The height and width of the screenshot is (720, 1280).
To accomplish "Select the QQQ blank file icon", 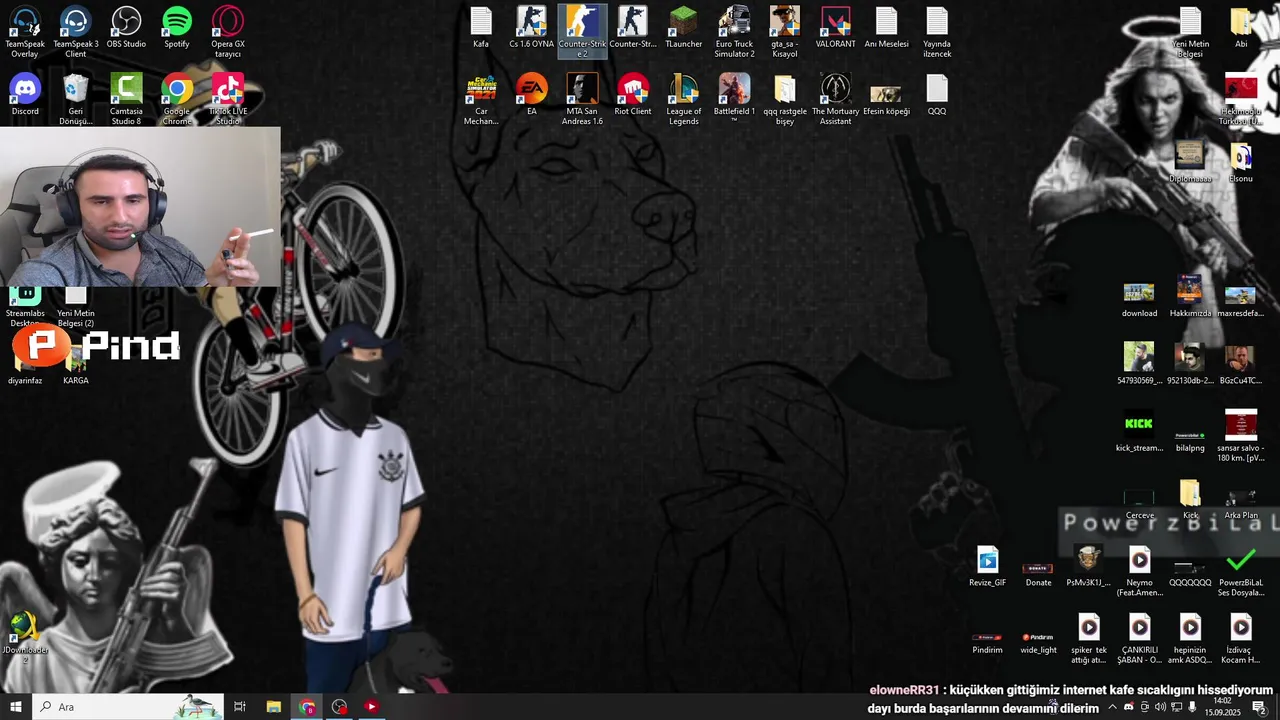I will [937, 95].
